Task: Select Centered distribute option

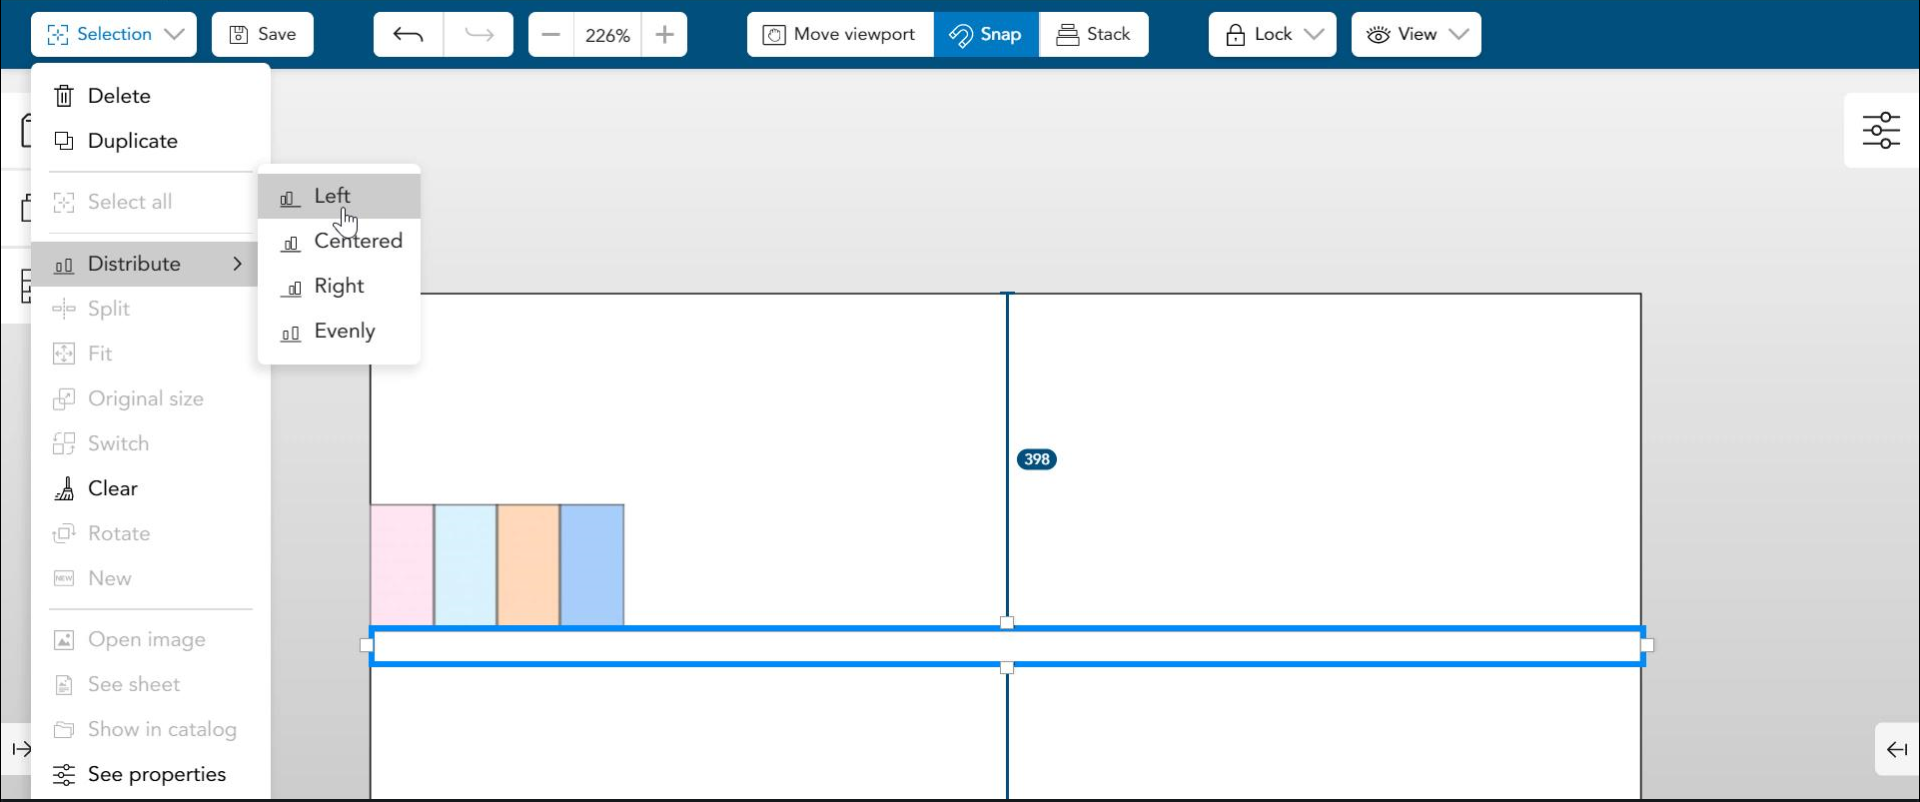Action: [339, 241]
